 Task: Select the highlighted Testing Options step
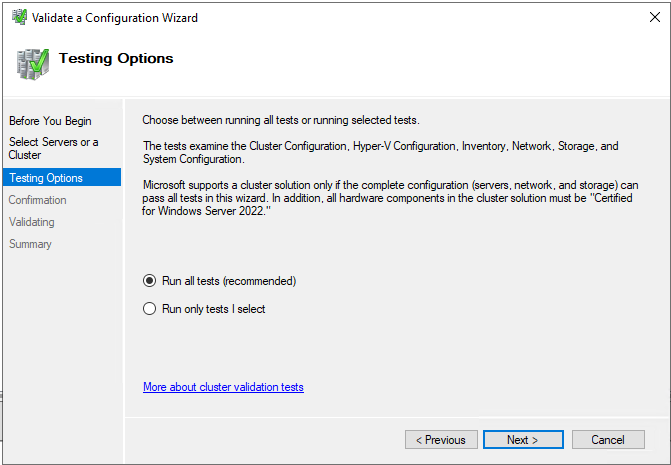(x=62, y=178)
